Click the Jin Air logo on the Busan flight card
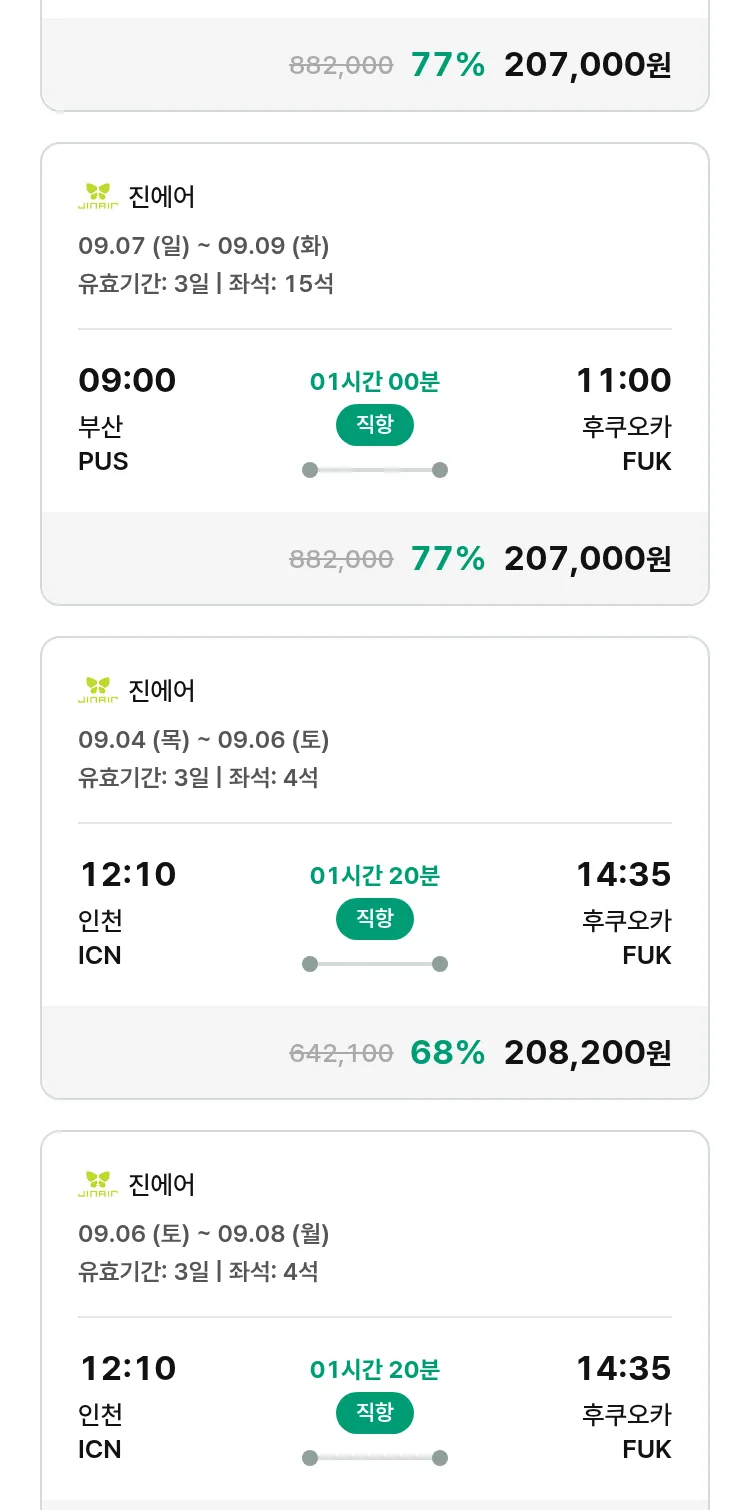Screen dimensions: 750x1510 coord(98,196)
